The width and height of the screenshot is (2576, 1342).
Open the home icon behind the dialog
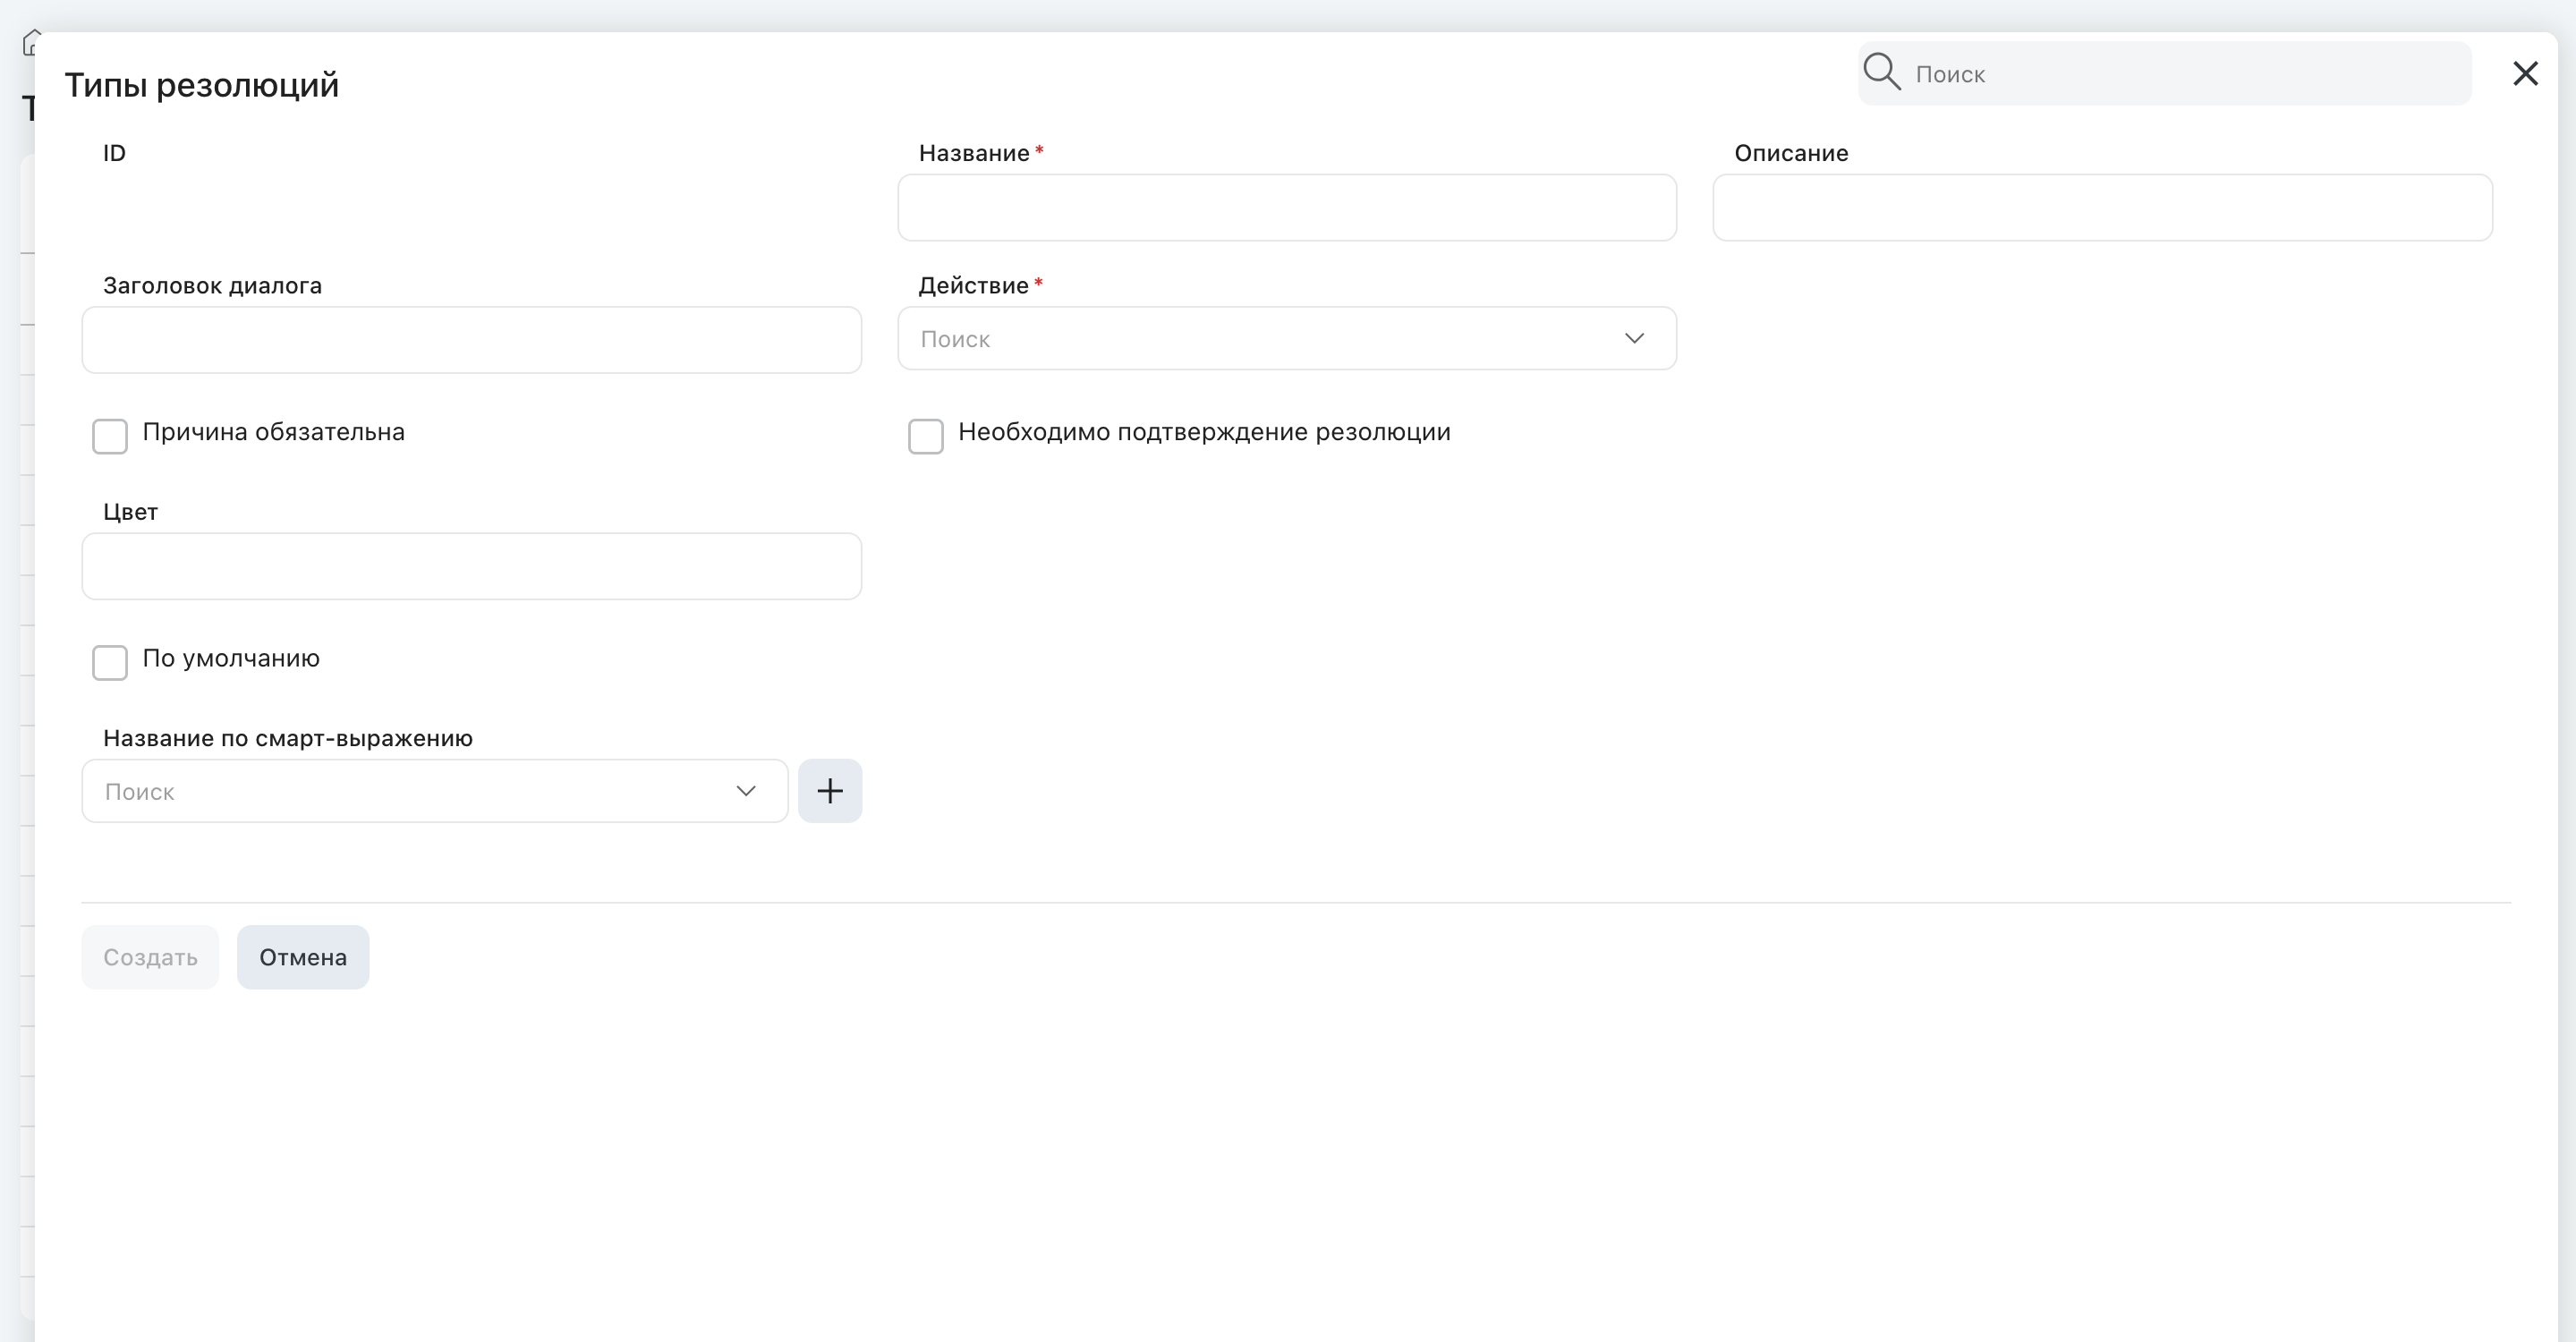(29, 43)
